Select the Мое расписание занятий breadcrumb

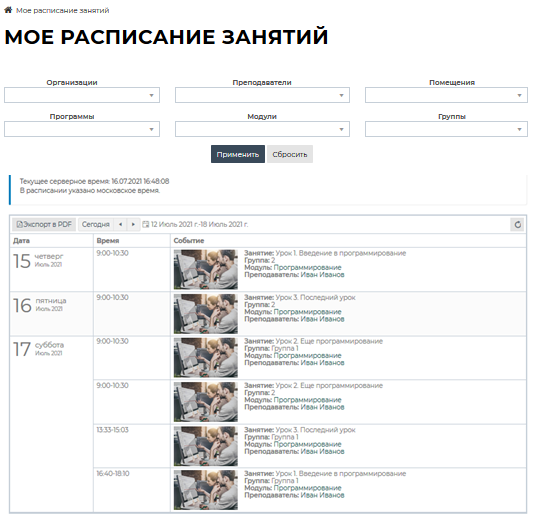tap(63, 11)
